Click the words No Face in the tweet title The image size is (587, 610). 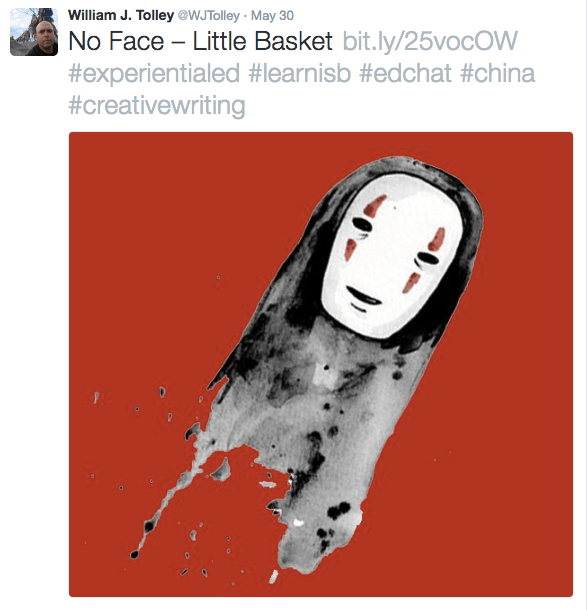click(x=116, y=41)
